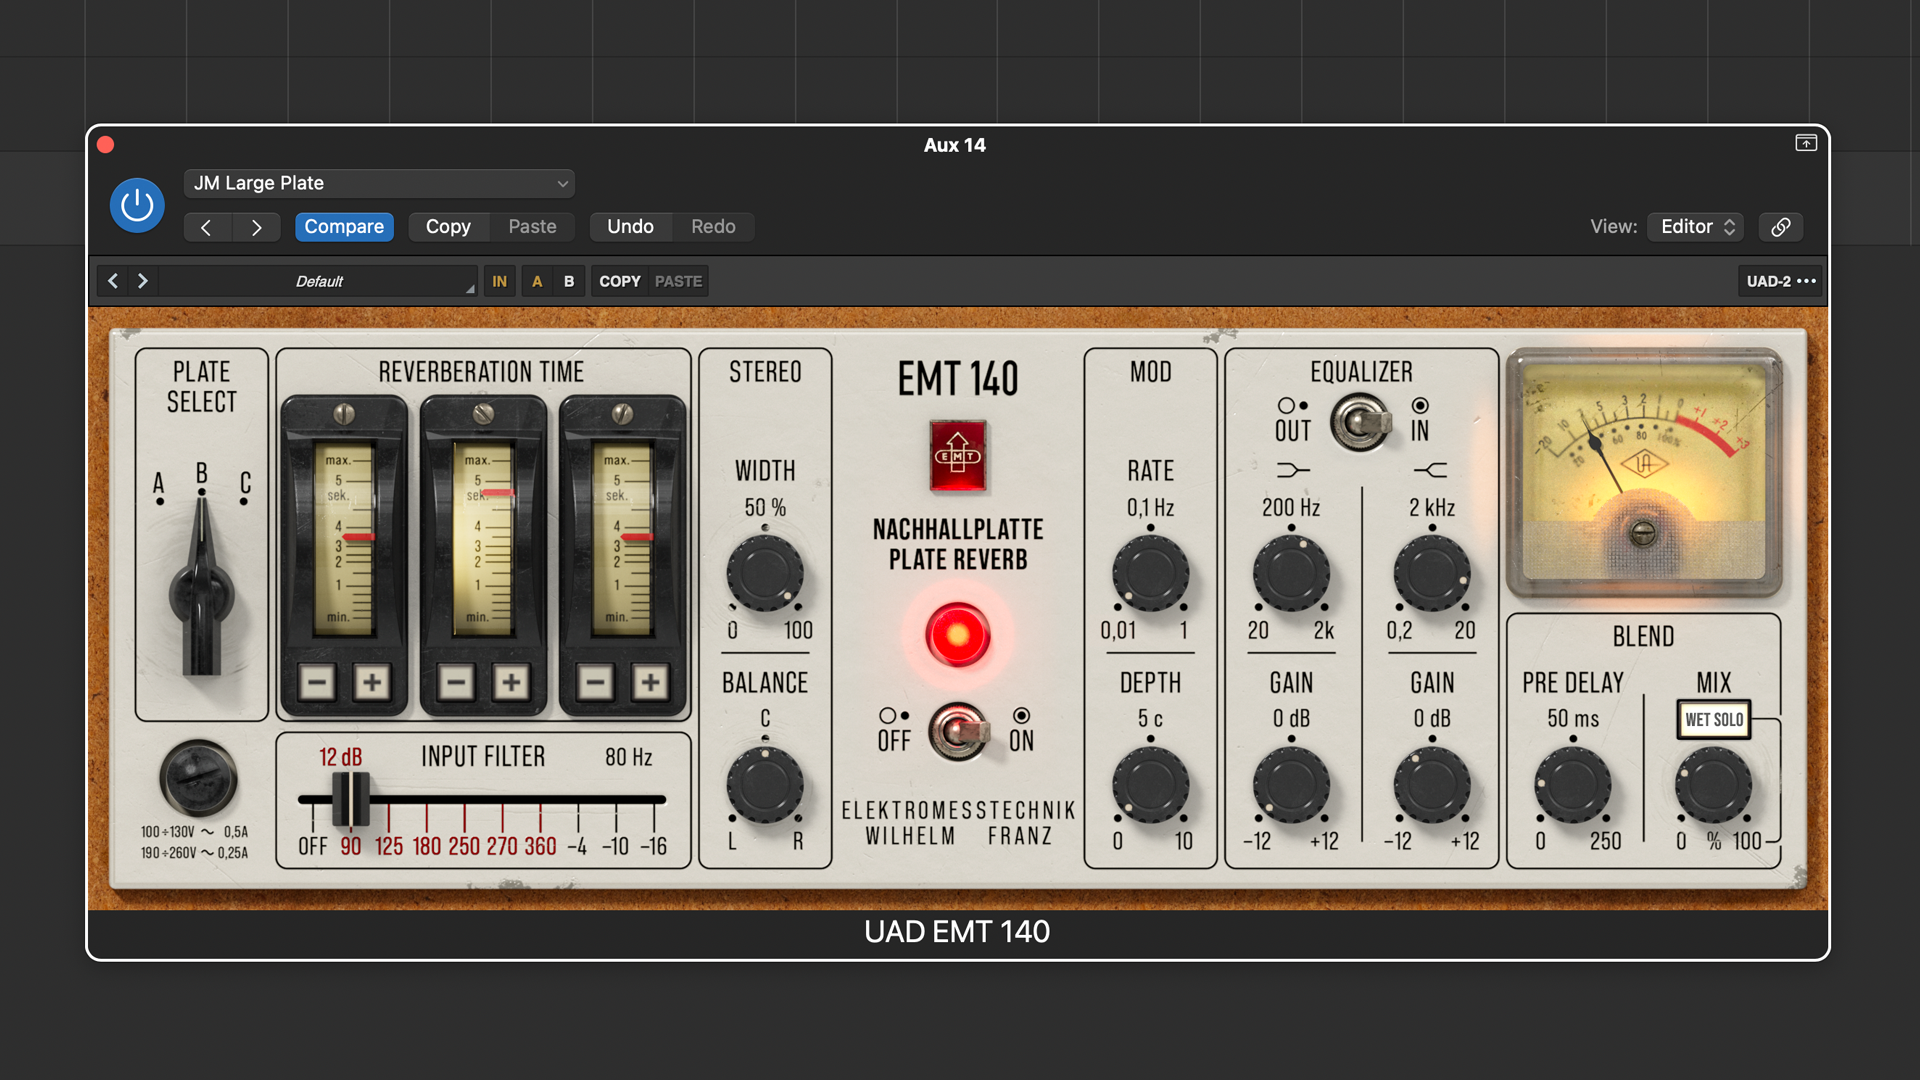The image size is (1920, 1080).
Task: Click the VU meter adjustment screw
Action: click(1643, 534)
